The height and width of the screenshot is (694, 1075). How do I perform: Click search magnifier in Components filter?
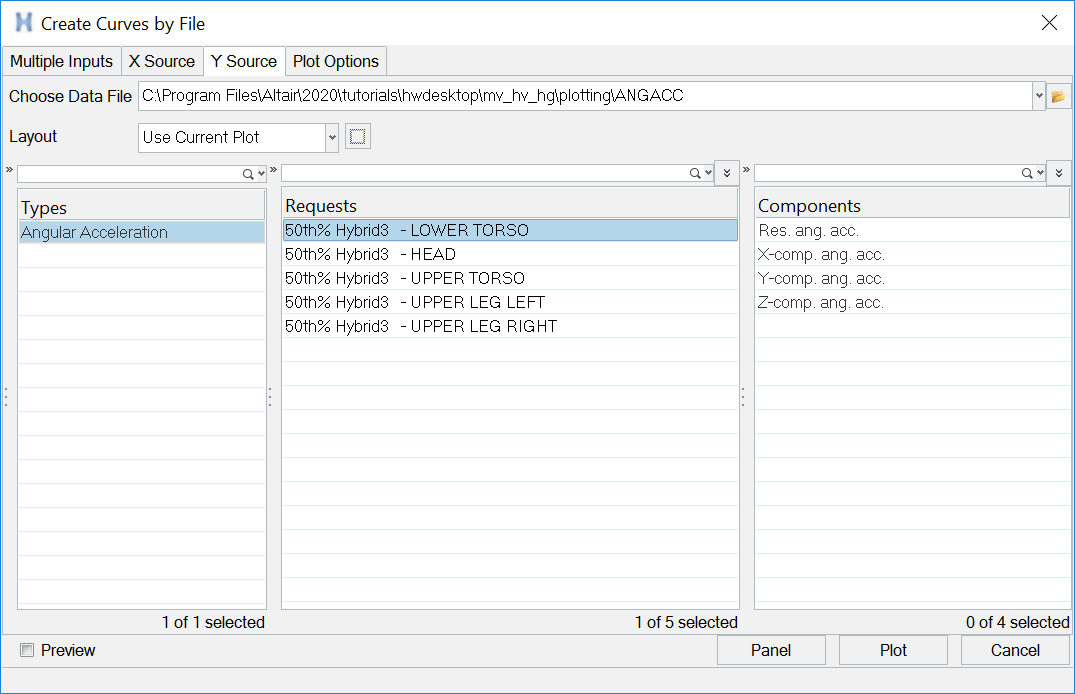[1027, 174]
